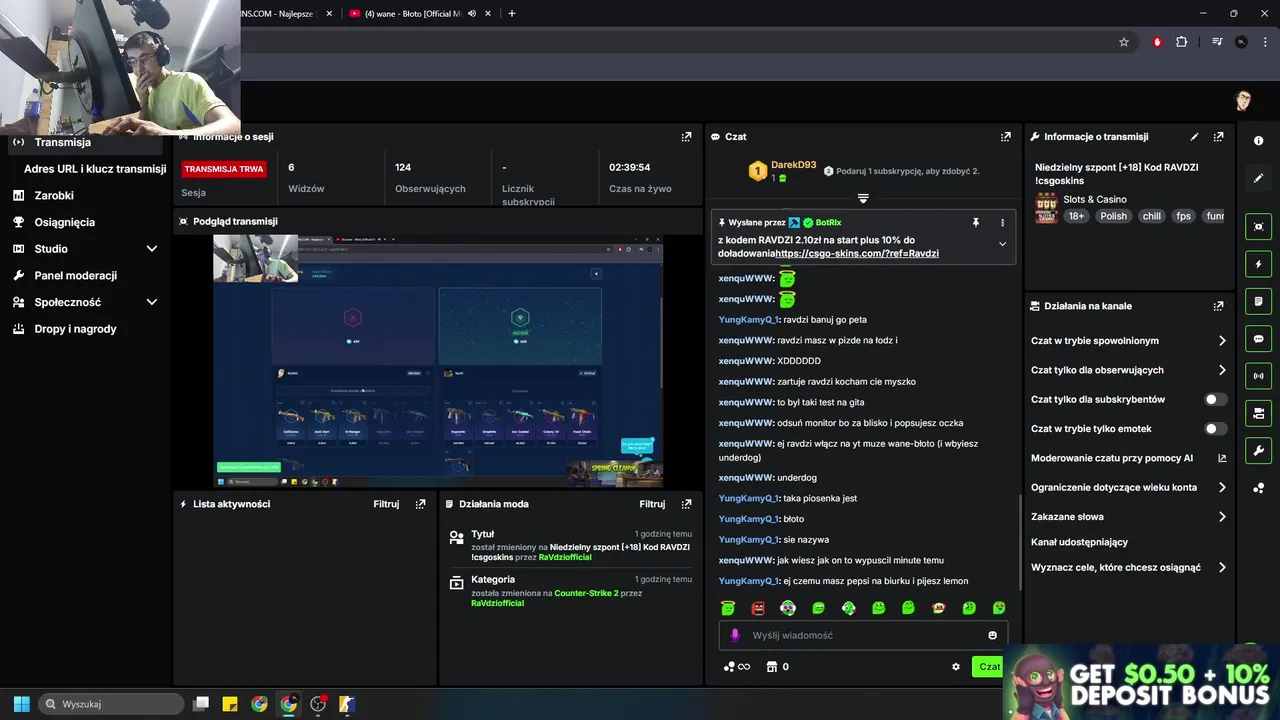This screenshot has width=1280, height=720.
Task: Click the pin icon on BotRix message
Action: point(976,223)
